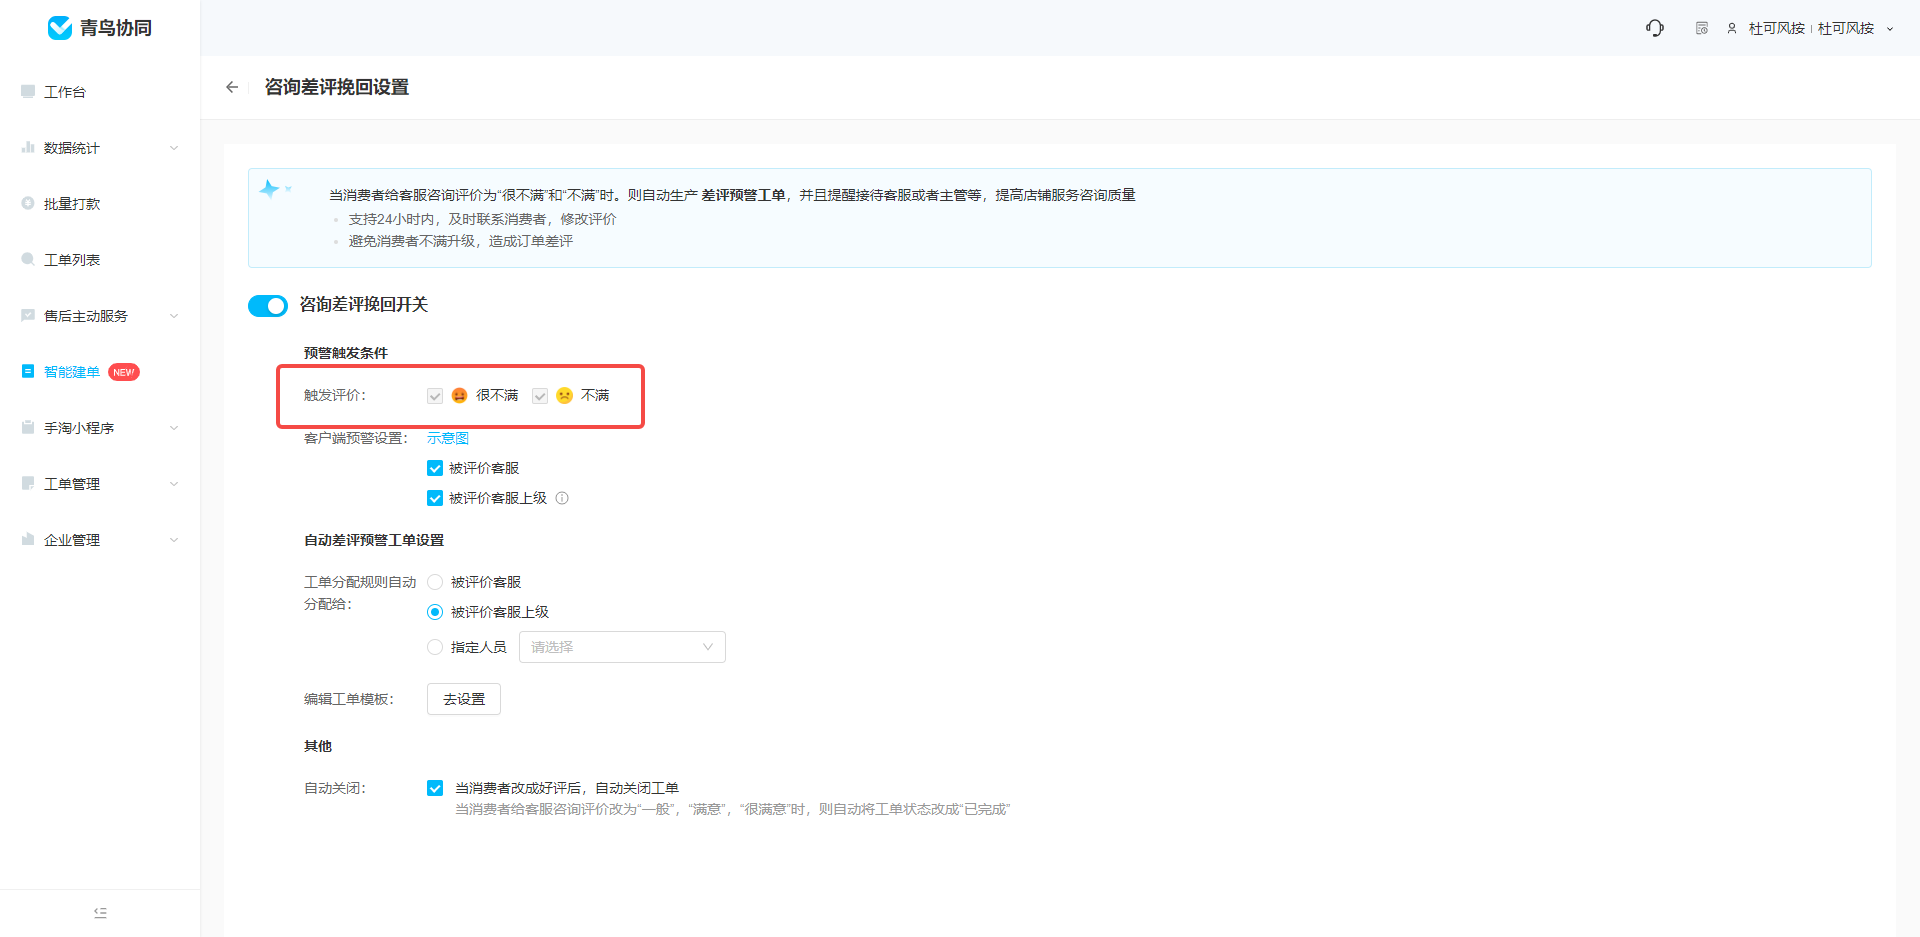
Task: Open the 请选择 personnel dropdown
Action: (x=622, y=647)
